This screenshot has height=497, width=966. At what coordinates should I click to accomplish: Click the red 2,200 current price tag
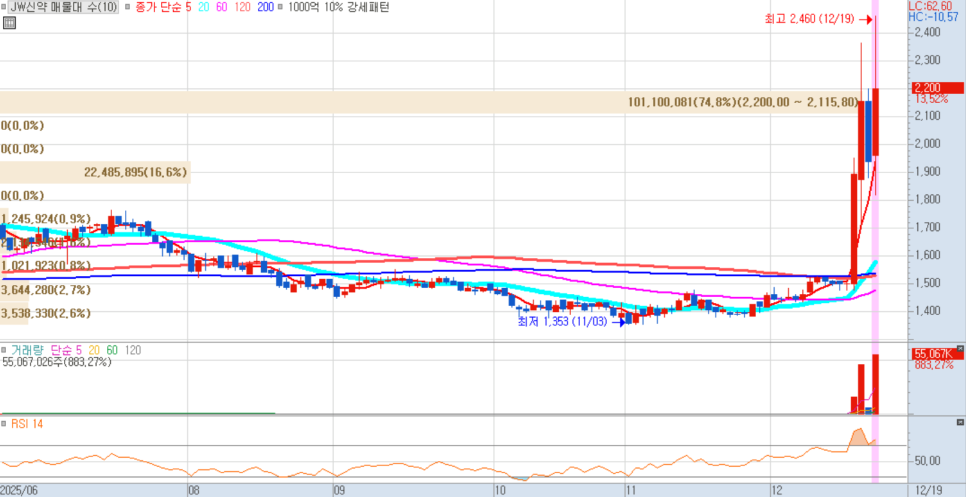click(x=937, y=87)
